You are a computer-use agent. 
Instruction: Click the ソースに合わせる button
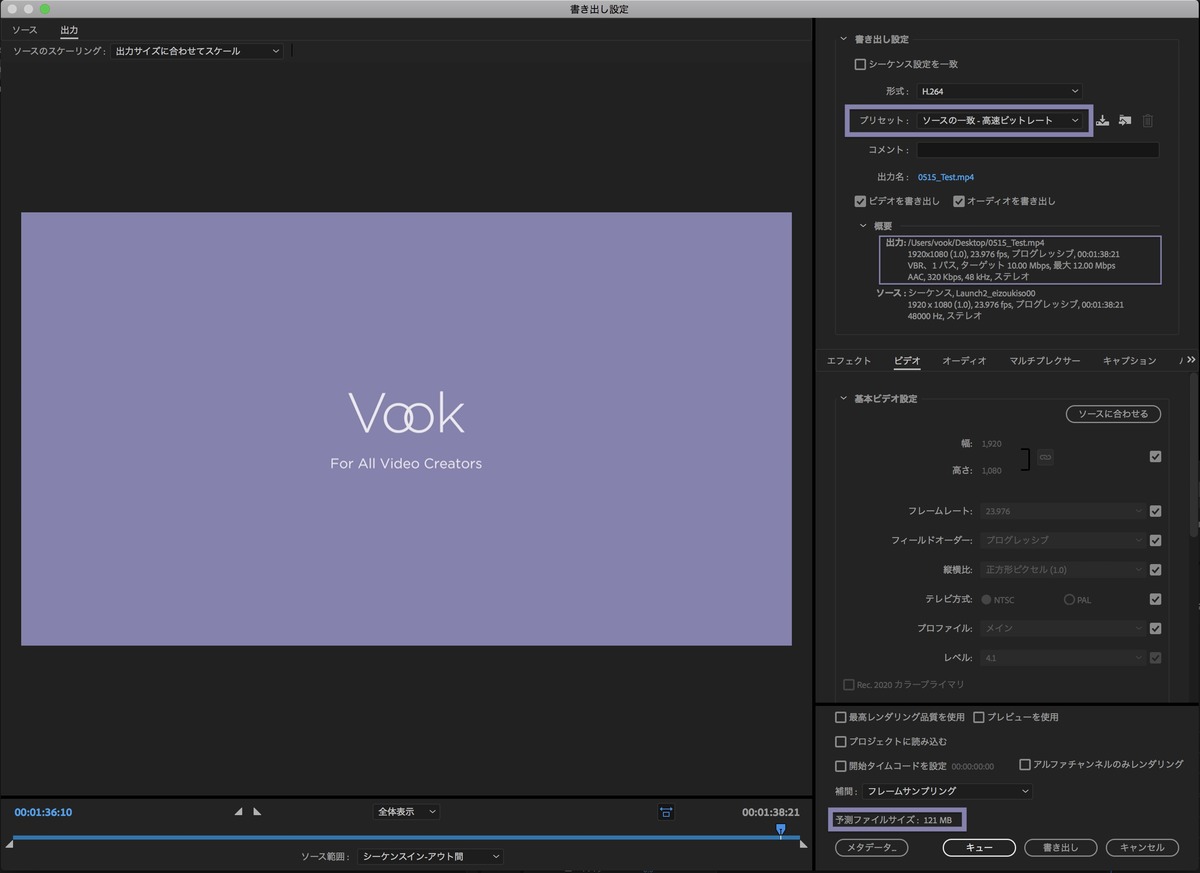coord(1113,414)
